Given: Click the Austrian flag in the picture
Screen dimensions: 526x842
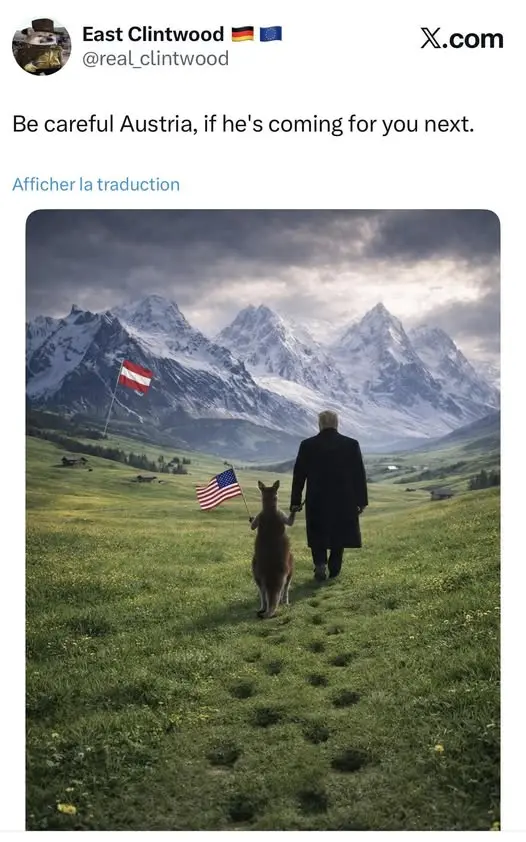Looking at the screenshot, I should pos(135,377).
